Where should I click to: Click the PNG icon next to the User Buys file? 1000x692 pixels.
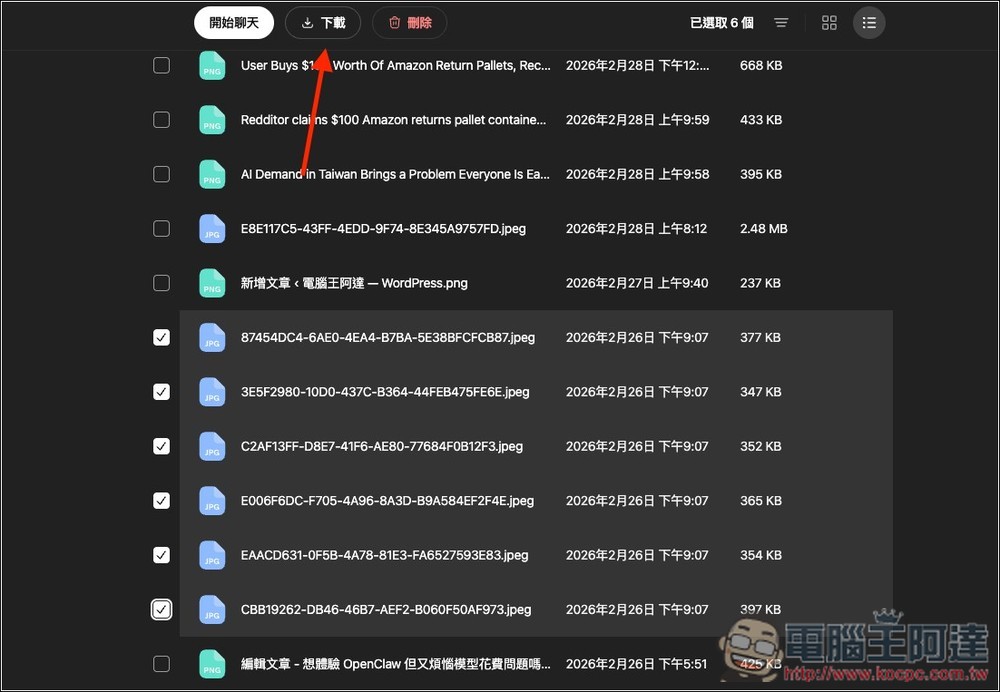[212, 65]
